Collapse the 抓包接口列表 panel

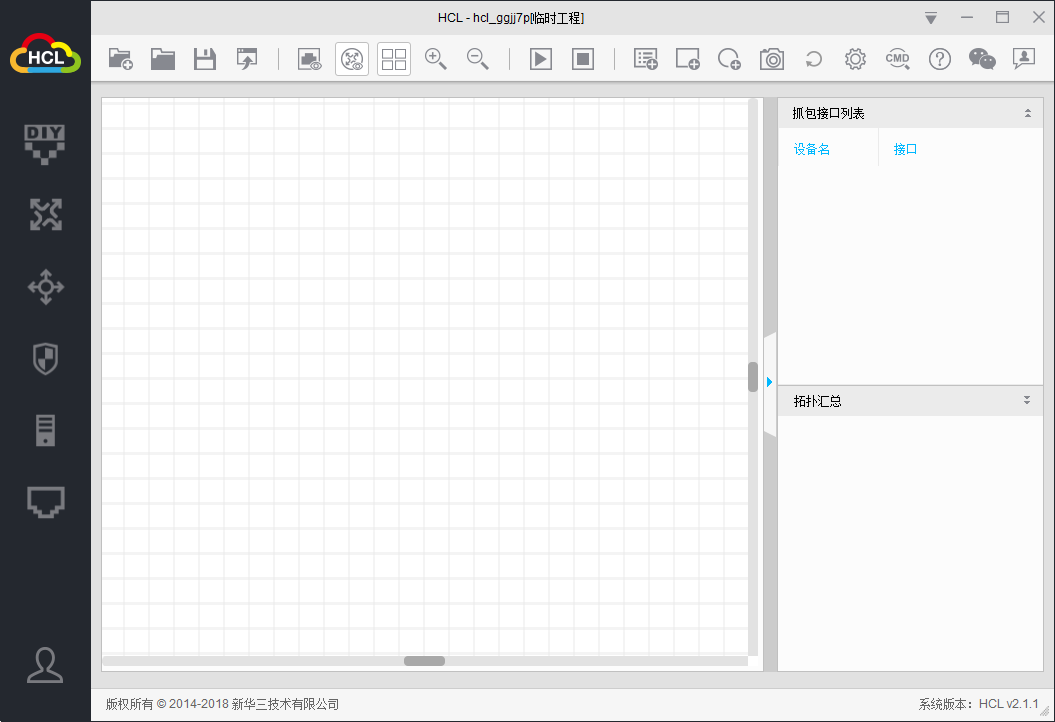pyautogui.click(x=1028, y=112)
